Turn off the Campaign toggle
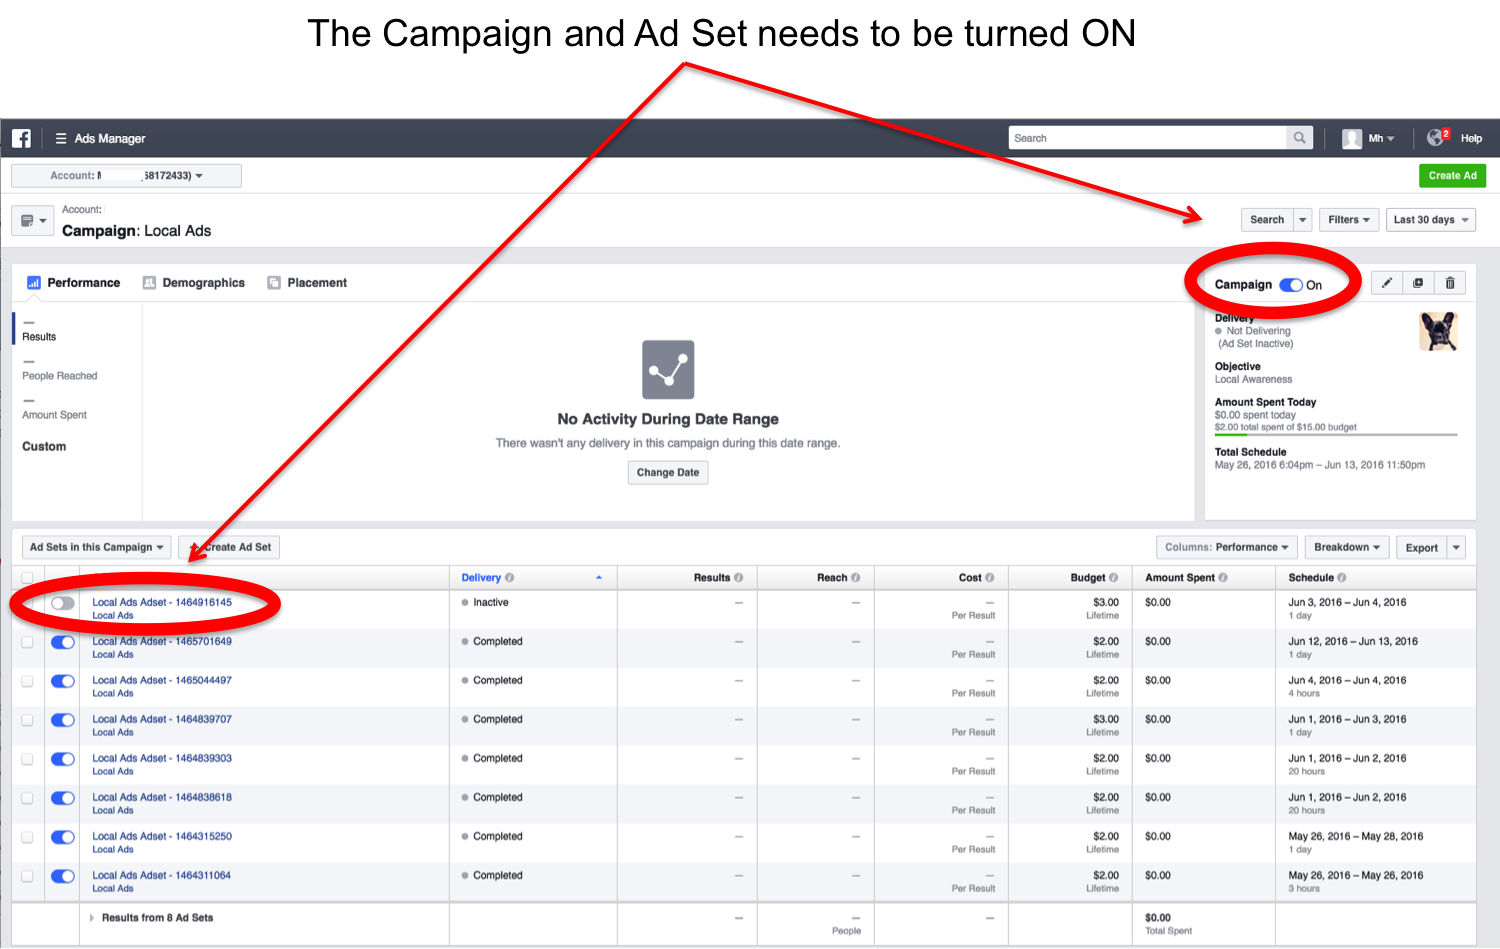The width and height of the screenshot is (1500, 949). [x=1291, y=285]
